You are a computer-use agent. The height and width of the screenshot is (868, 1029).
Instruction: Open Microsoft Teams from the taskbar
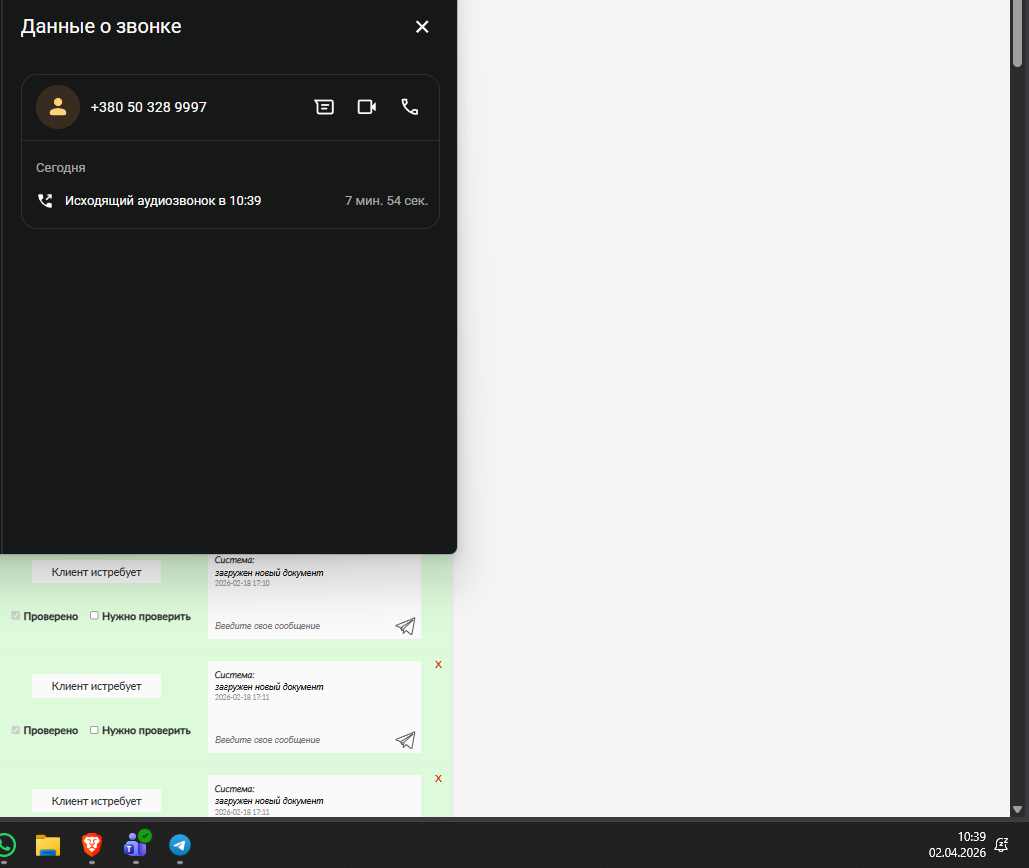(x=136, y=845)
